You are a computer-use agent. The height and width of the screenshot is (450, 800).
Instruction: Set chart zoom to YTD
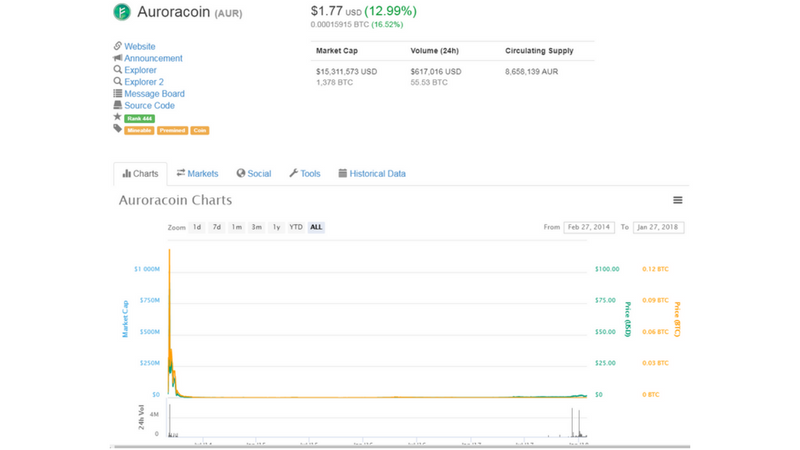point(296,228)
